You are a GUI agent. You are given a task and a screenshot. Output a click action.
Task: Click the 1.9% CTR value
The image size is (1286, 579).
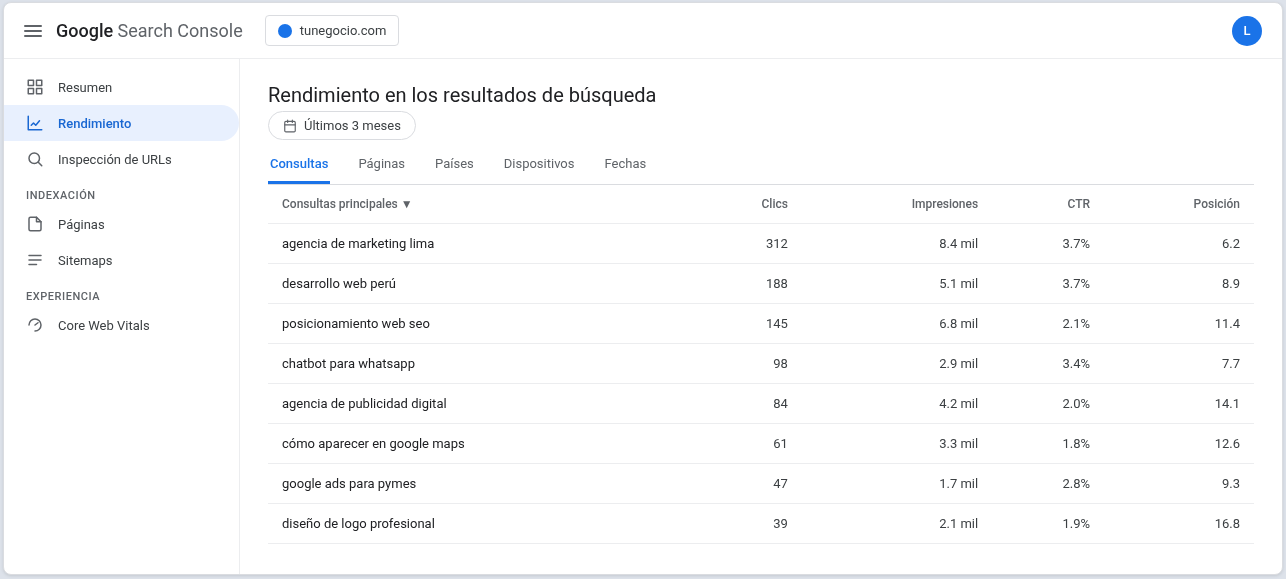point(1076,524)
